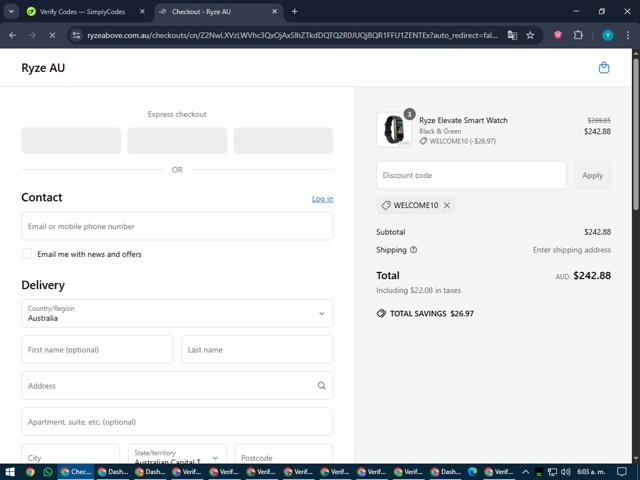Show hidden system tray icons
Image resolution: width=640 pixels, height=480 pixels.
[525, 472]
